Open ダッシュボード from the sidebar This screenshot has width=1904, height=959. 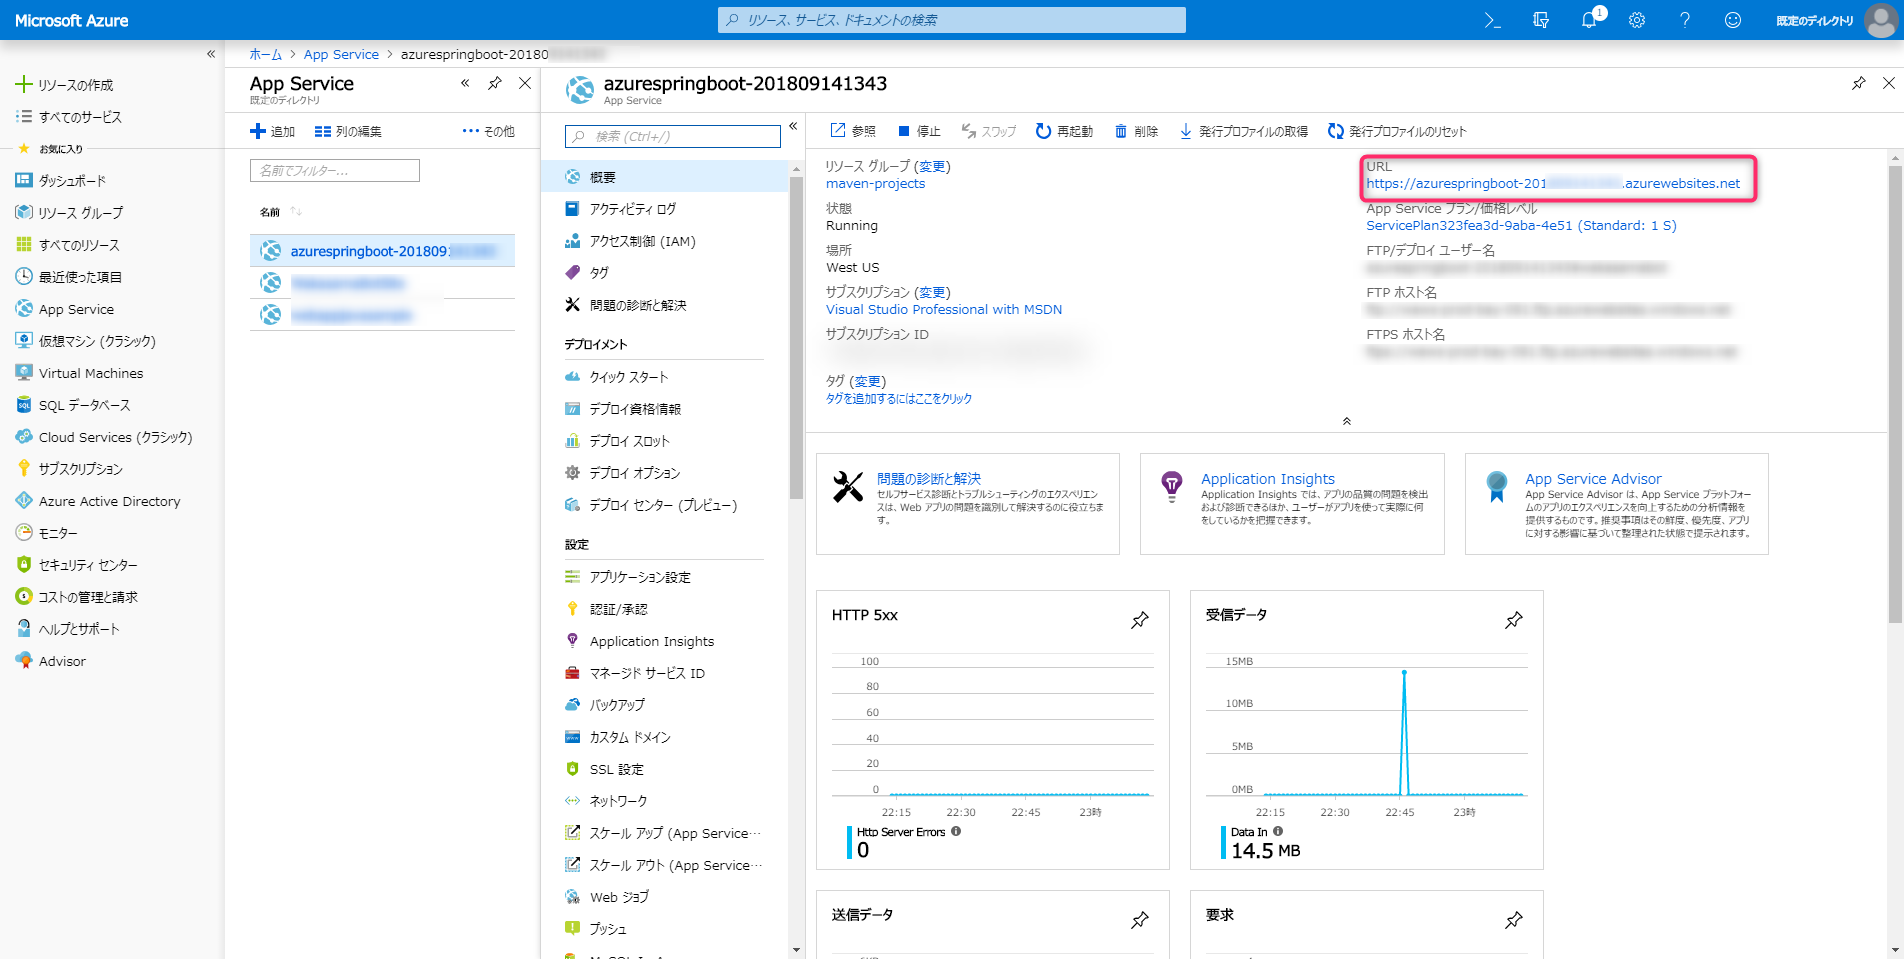coord(61,181)
